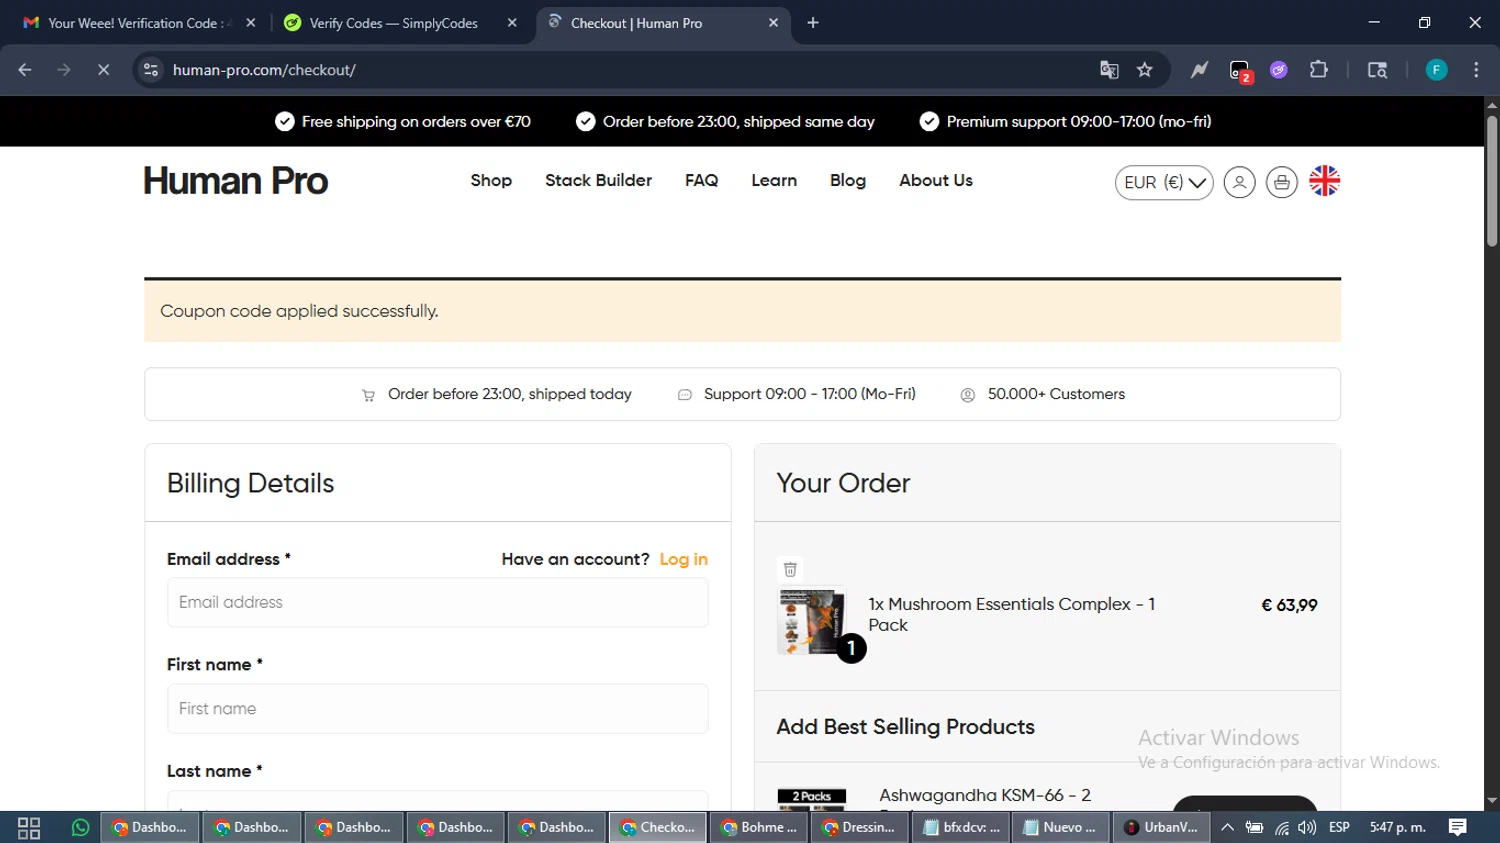Click 'Order before 23:00, shipped today' text
This screenshot has width=1500, height=843.
click(x=510, y=394)
